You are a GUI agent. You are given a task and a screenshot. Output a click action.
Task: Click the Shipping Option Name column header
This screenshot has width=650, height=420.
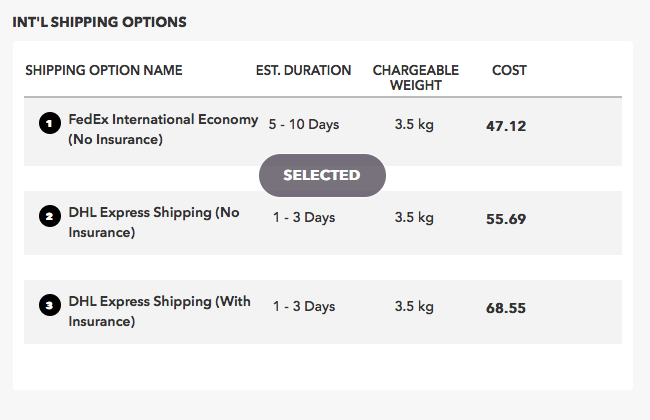pyautogui.click(x=104, y=70)
